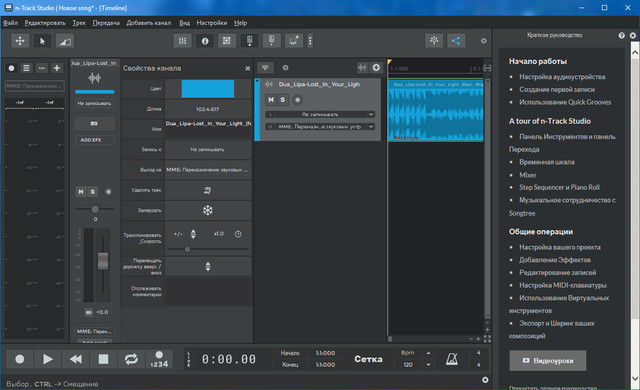Click the waveform add icon above track list

[362, 68]
